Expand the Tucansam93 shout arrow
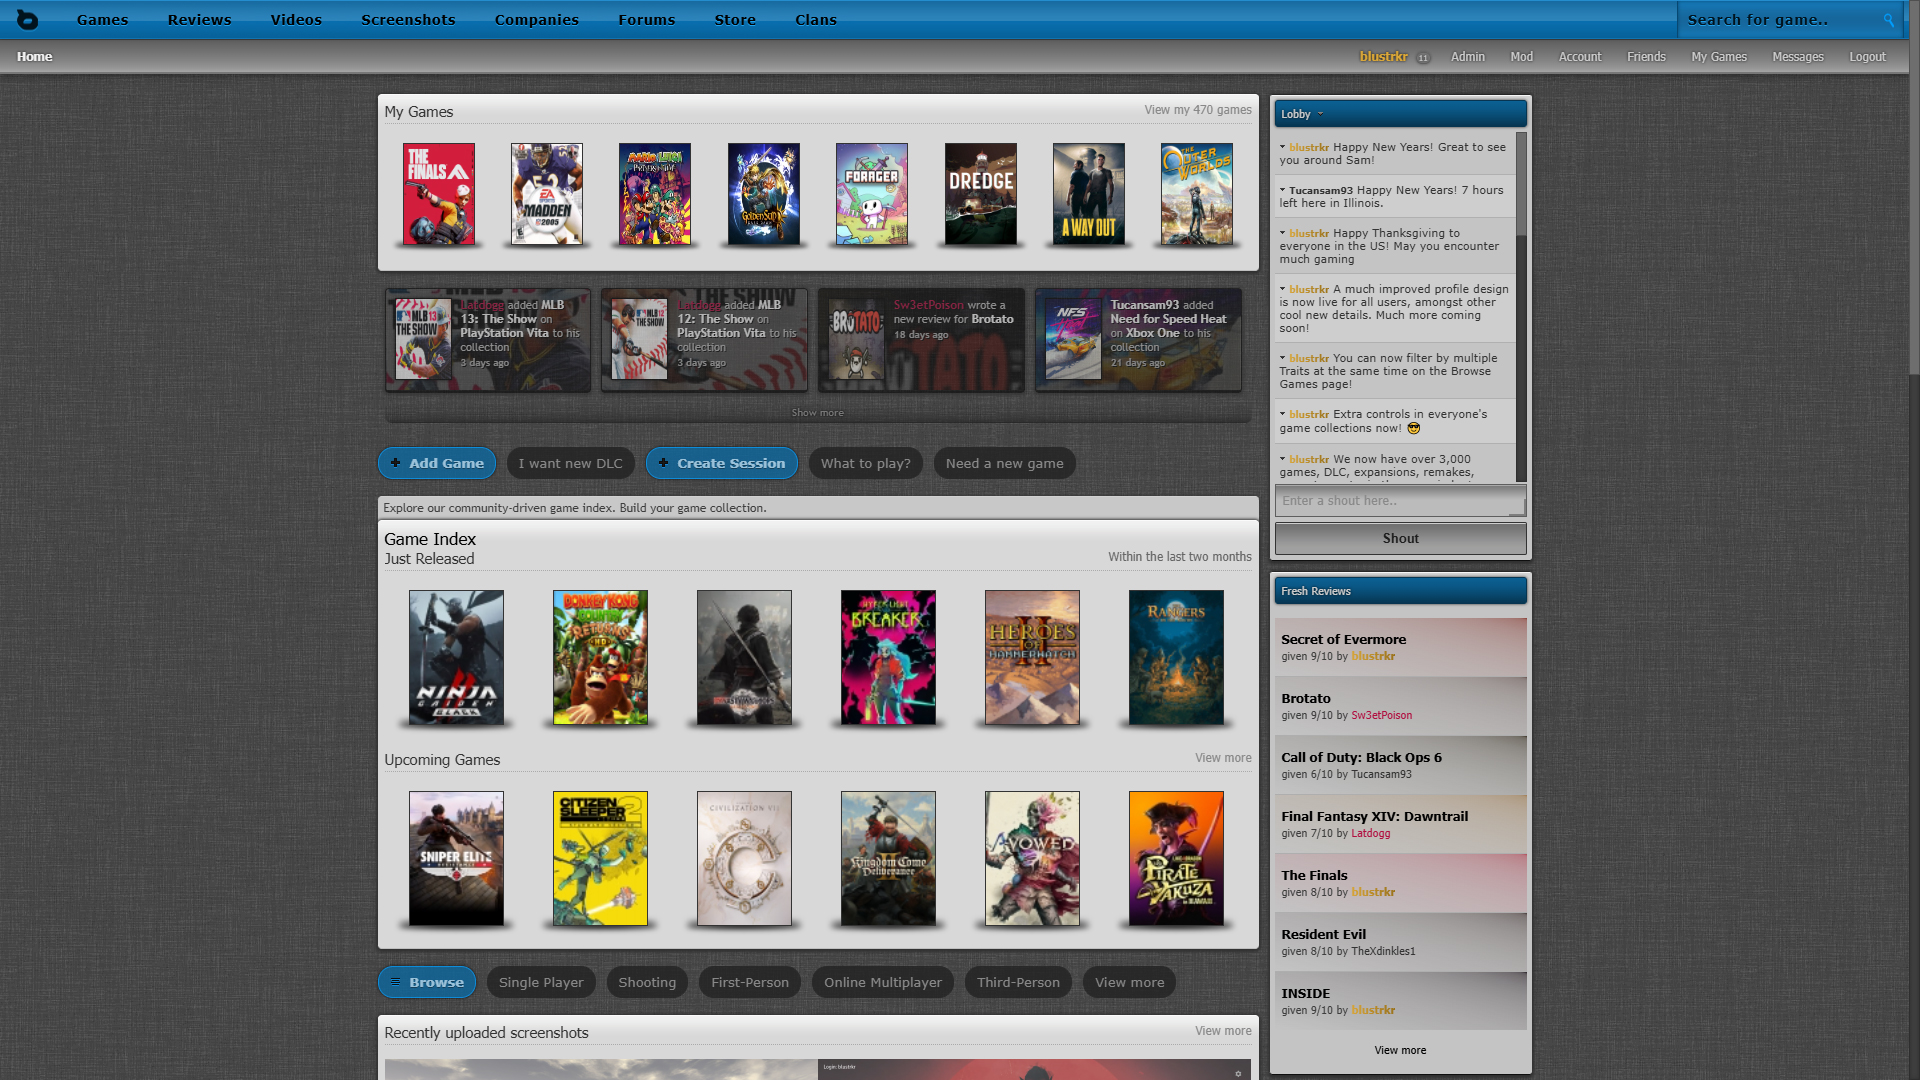Viewport: 1920px width, 1080px height. pos(1283,189)
